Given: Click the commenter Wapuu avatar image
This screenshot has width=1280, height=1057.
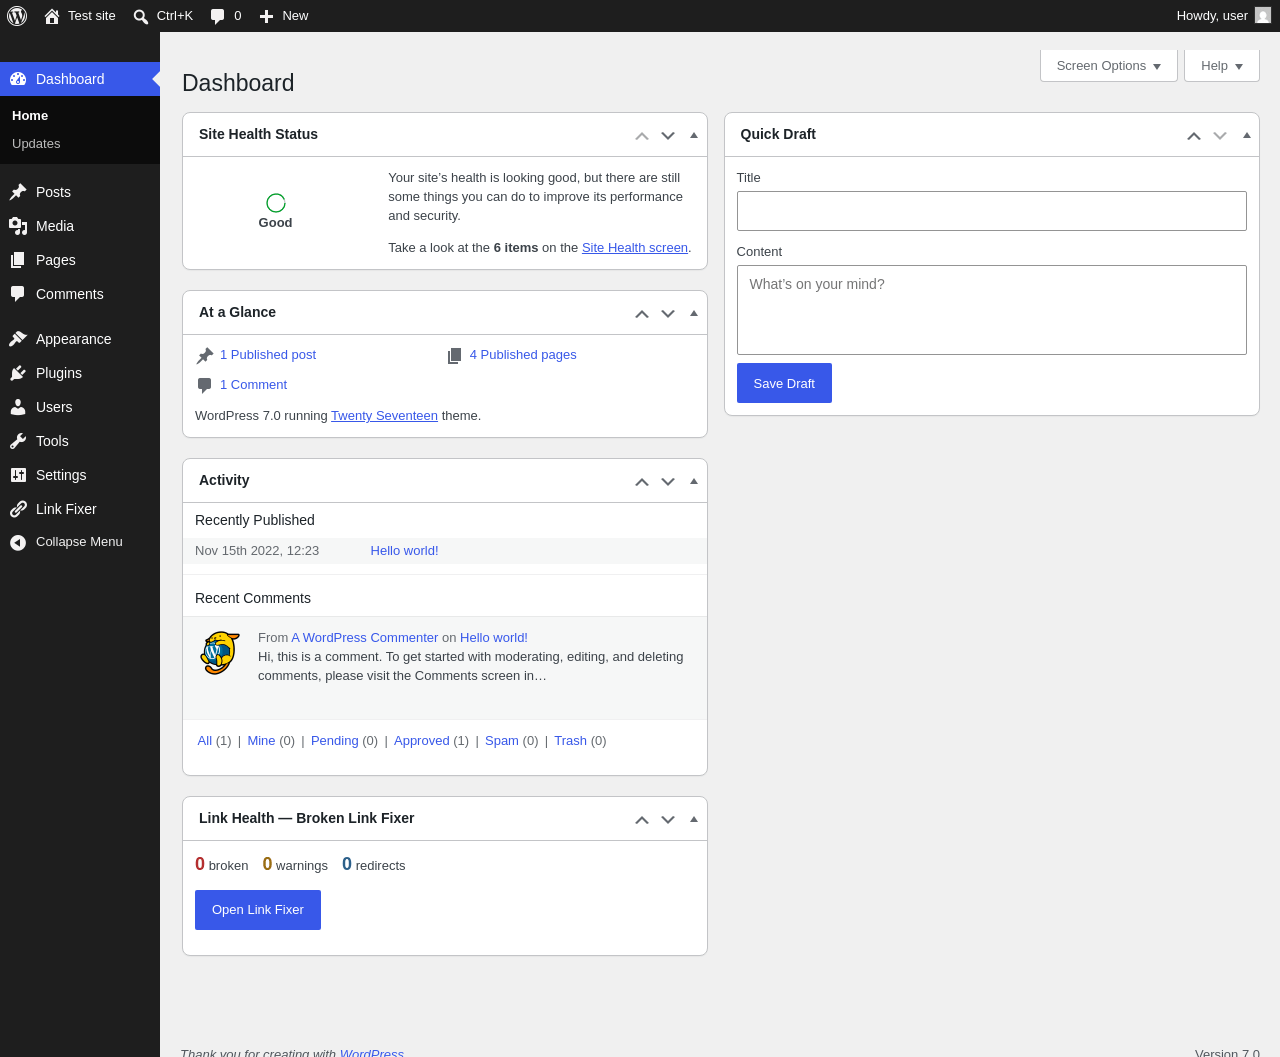Looking at the screenshot, I should pos(220,653).
